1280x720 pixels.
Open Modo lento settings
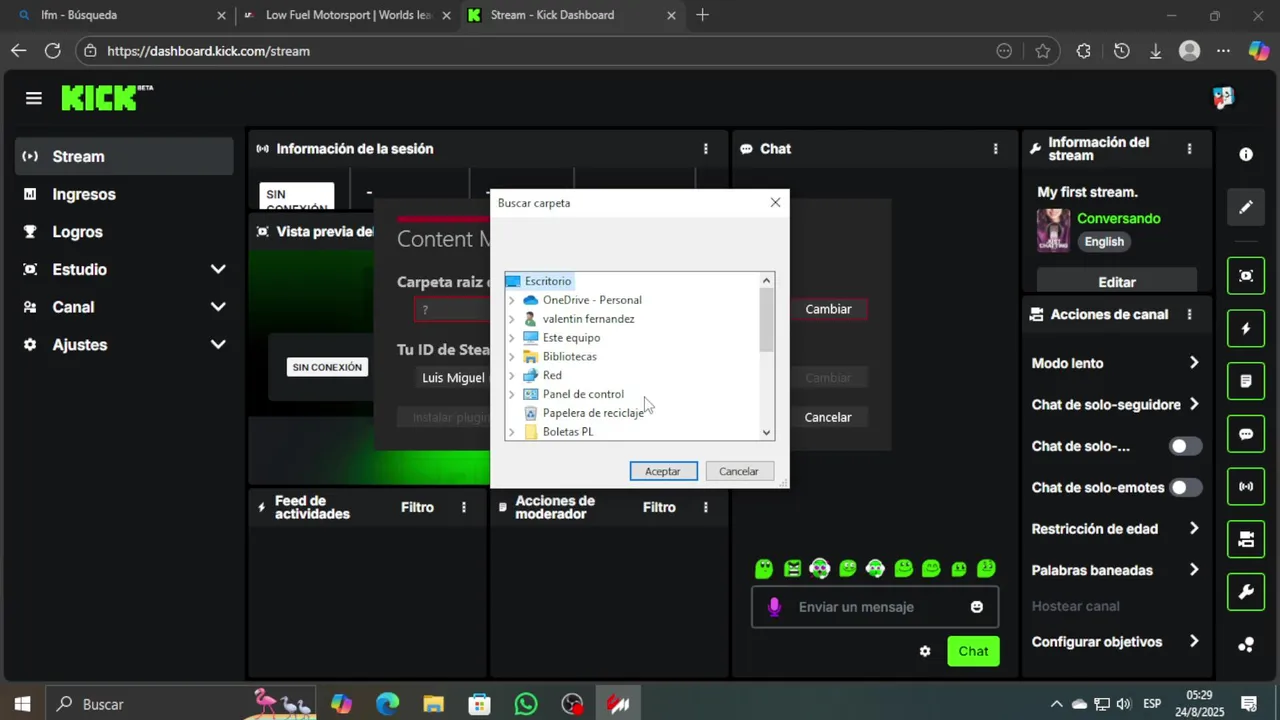tap(1116, 363)
